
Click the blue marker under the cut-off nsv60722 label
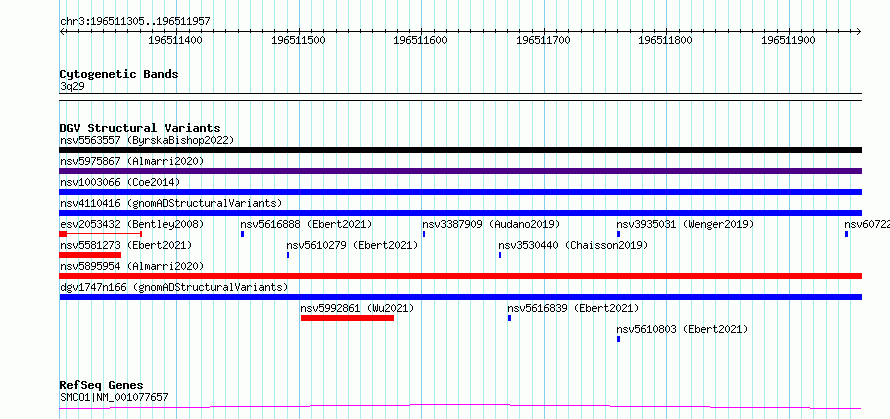[846, 234]
